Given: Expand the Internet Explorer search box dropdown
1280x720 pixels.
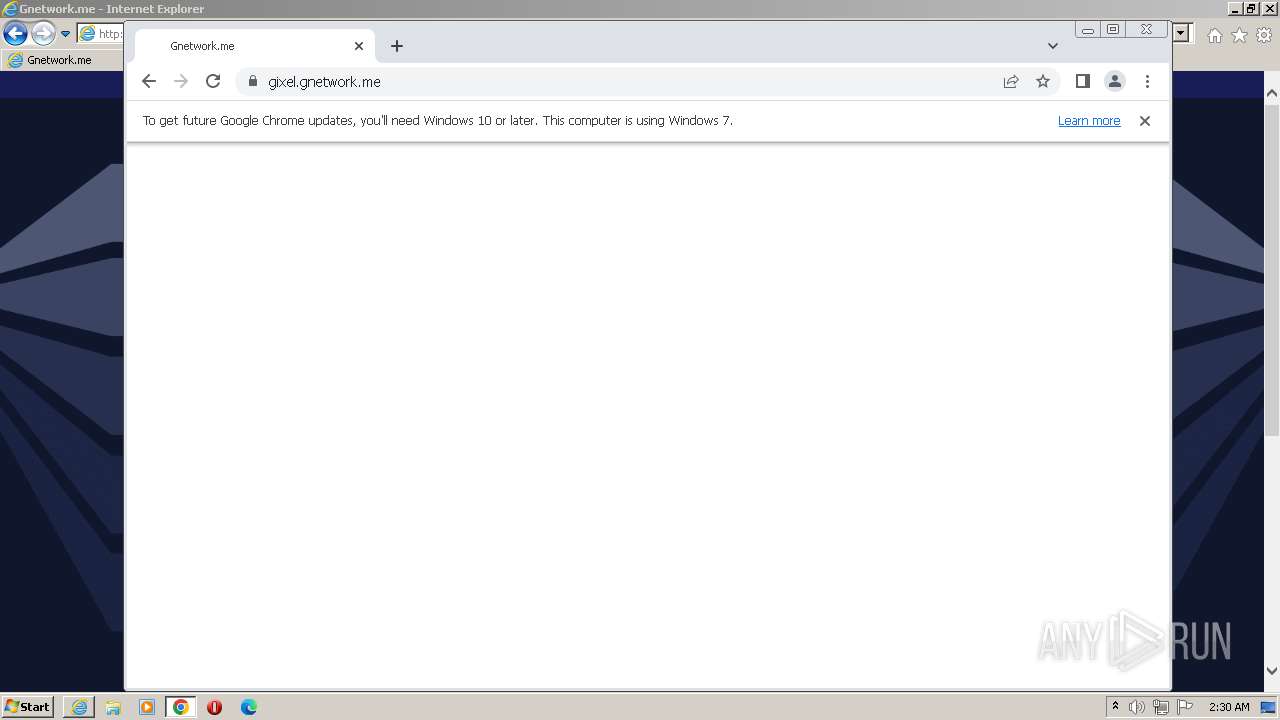Looking at the screenshot, I should 1182,33.
